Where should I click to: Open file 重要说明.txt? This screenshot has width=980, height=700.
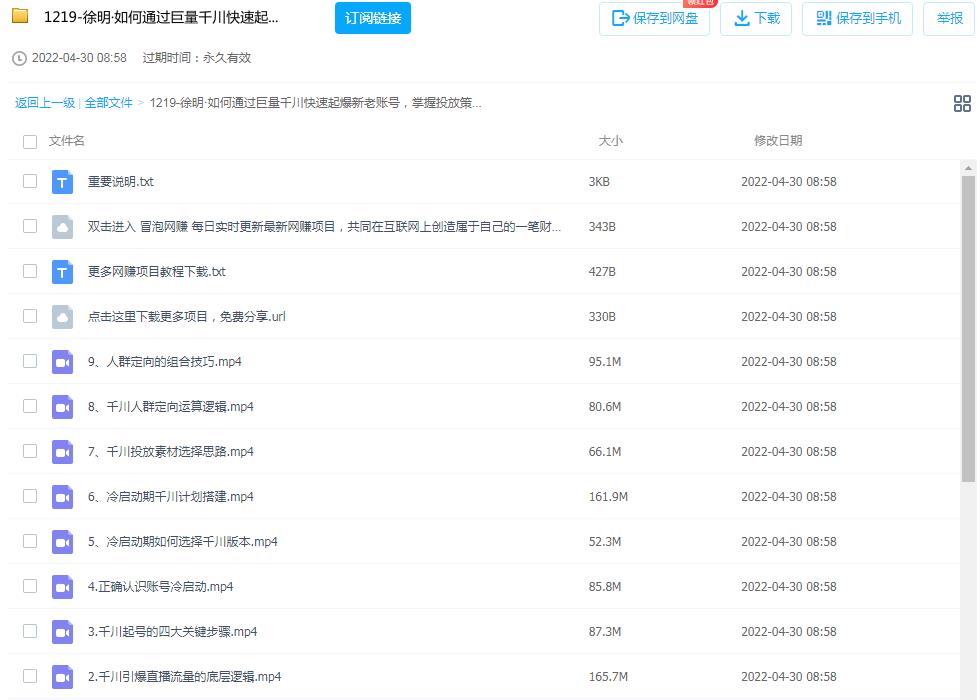[121, 182]
